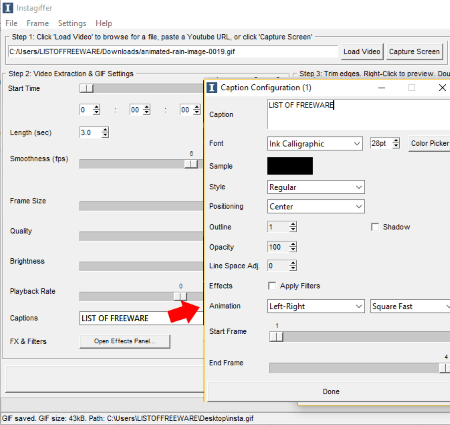
Task: Click the Start Frame slider handle
Action: [x=276, y=337]
